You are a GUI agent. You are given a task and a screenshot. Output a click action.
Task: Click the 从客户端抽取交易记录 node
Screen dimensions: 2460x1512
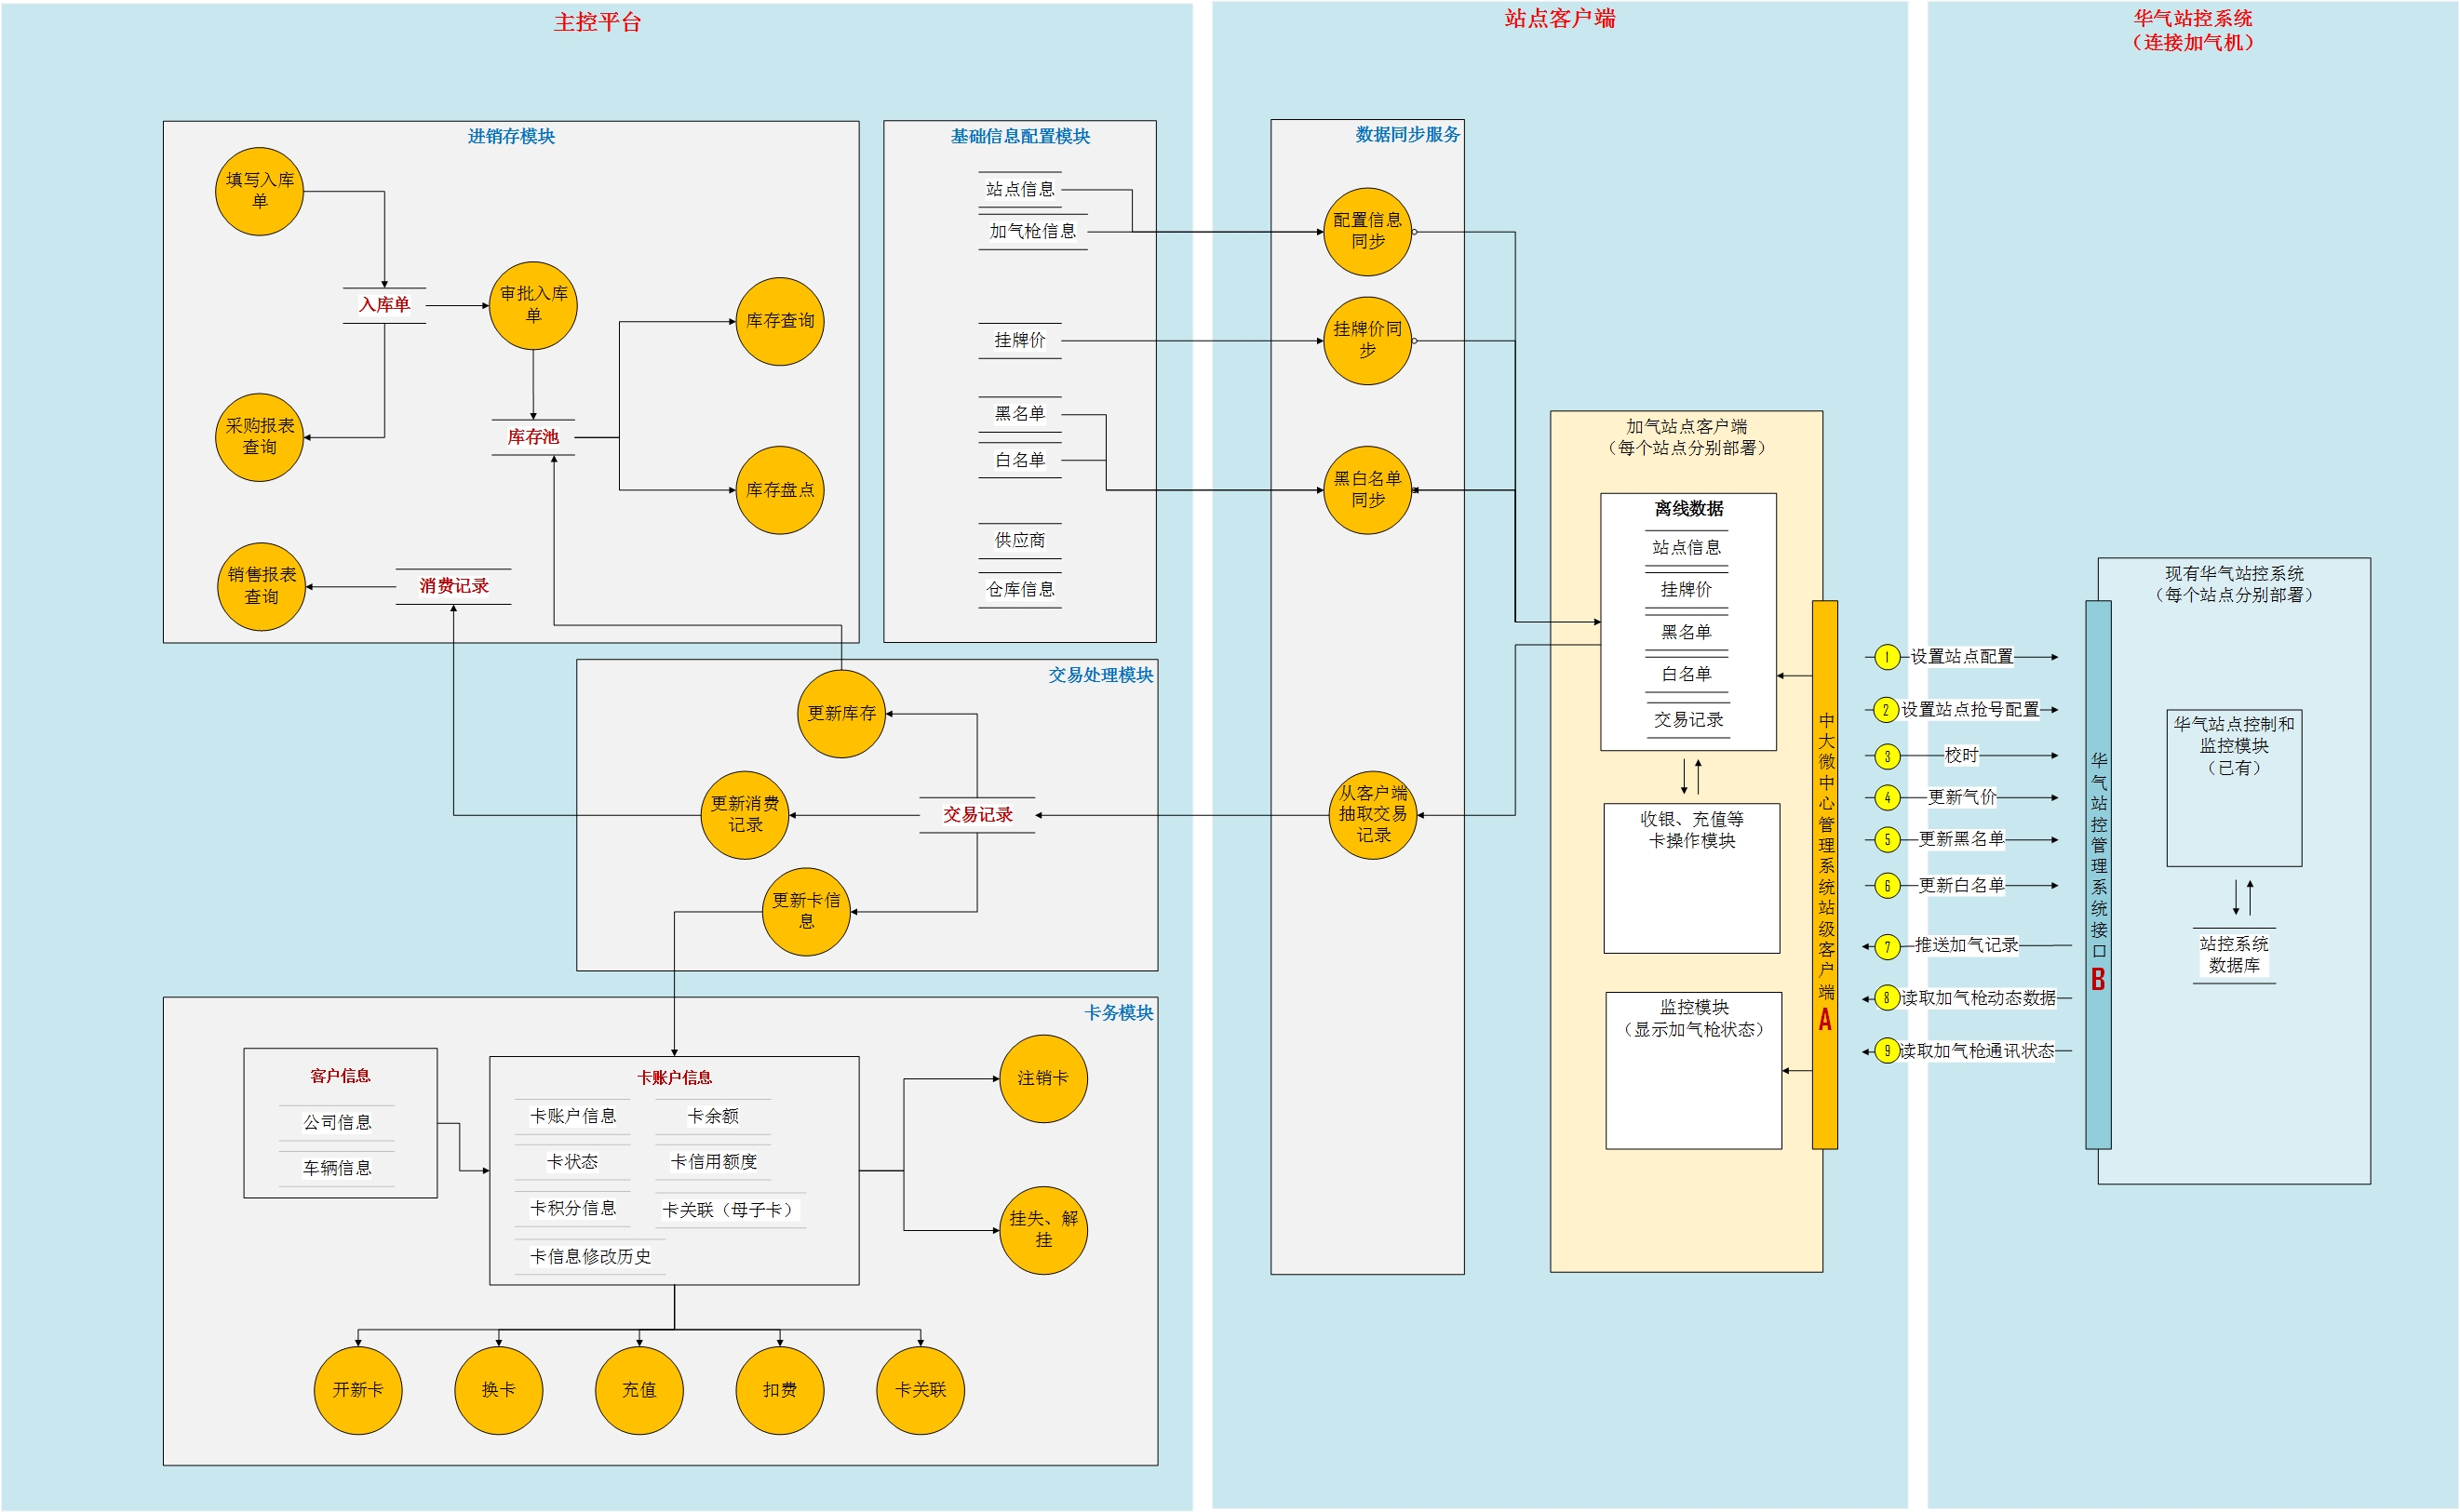[x=1373, y=814]
